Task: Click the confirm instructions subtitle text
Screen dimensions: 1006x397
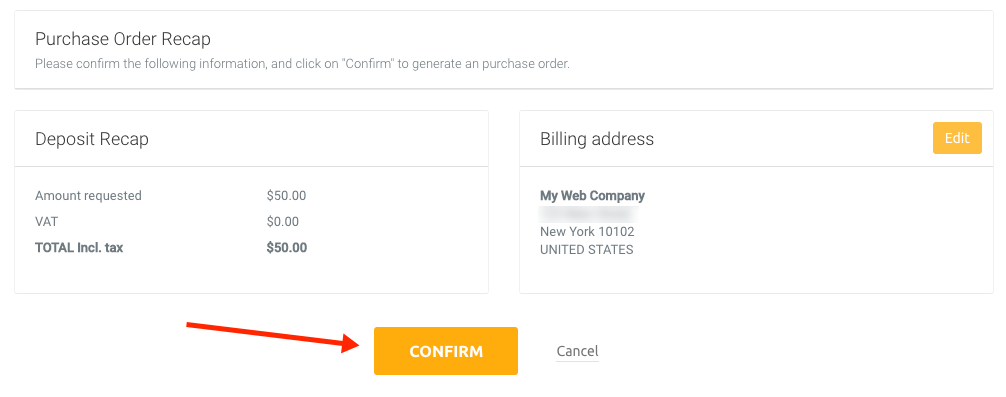Action: click(302, 64)
